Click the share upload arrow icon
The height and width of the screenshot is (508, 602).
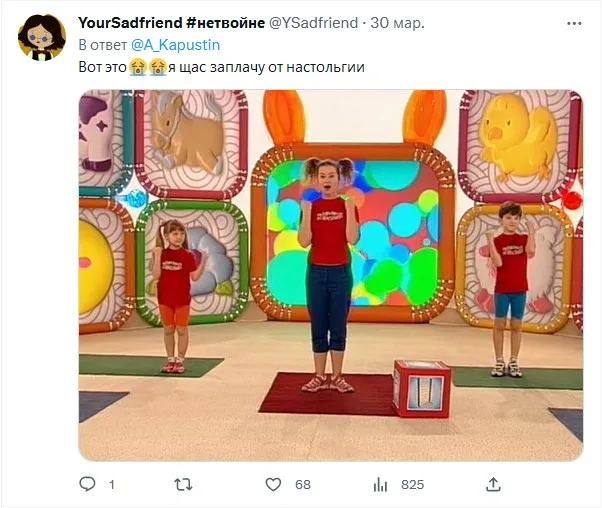coord(493,485)
